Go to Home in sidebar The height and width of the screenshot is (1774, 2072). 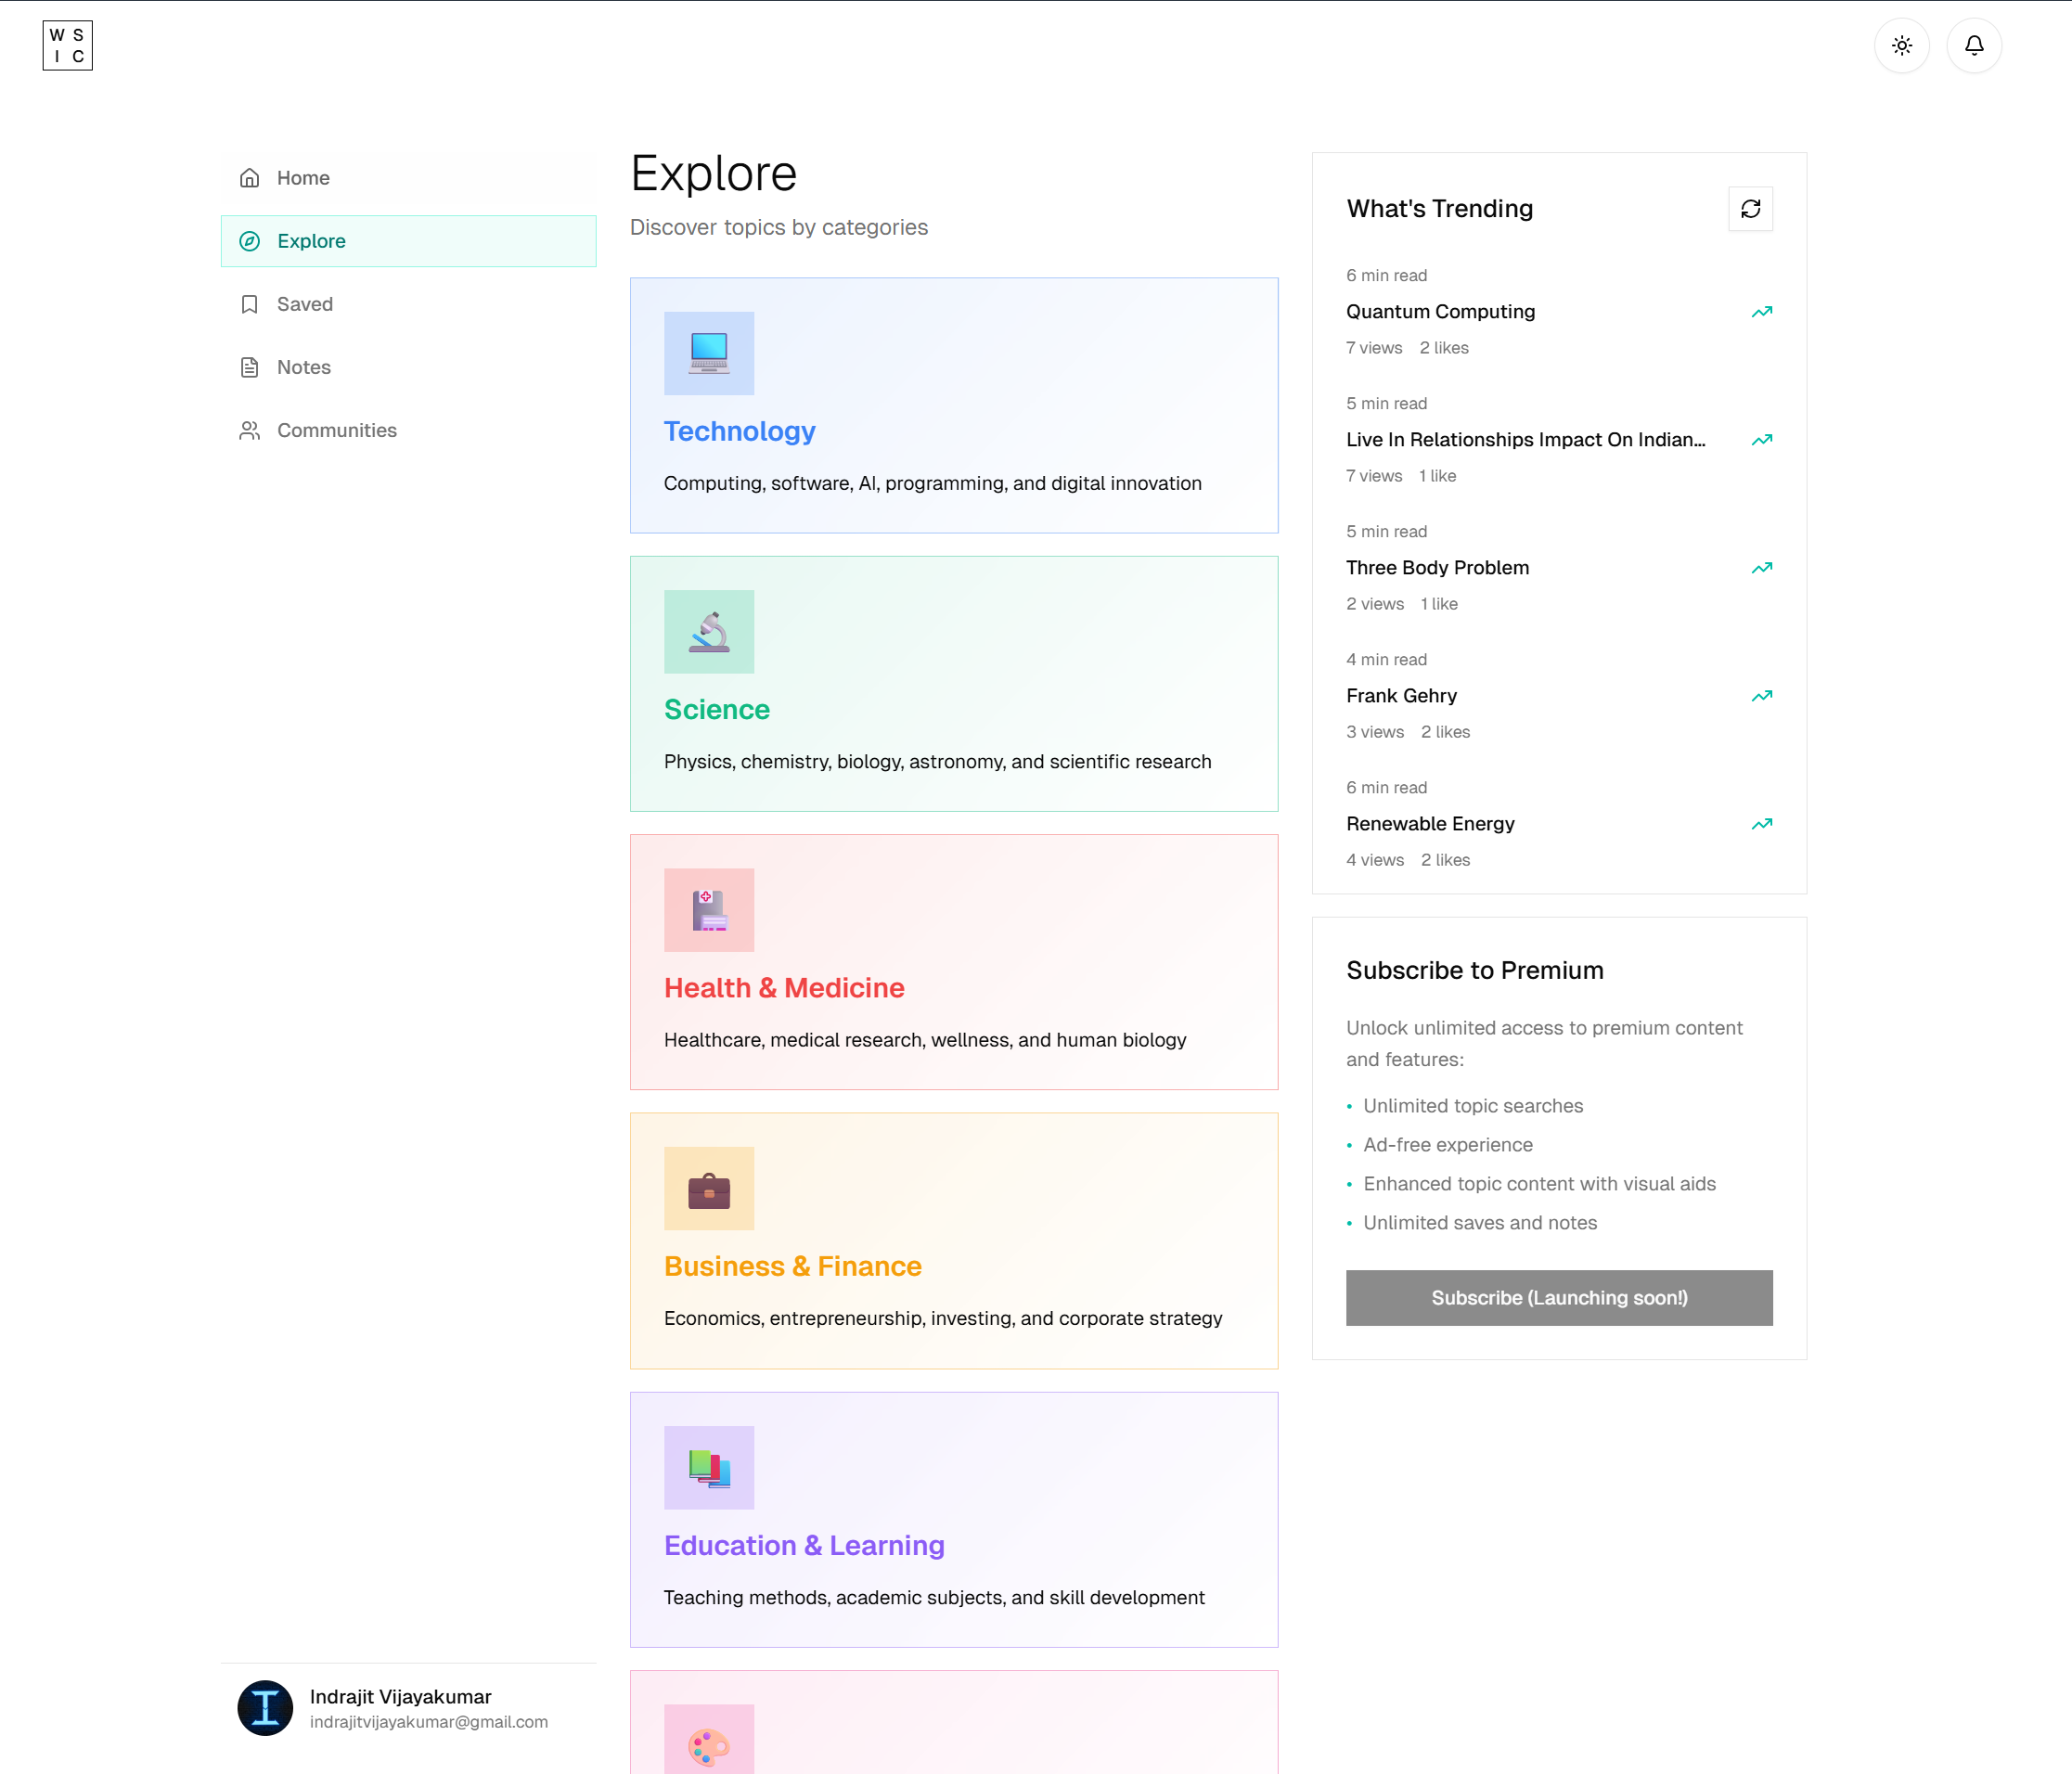pyautogui.click(x=303, y=178)
